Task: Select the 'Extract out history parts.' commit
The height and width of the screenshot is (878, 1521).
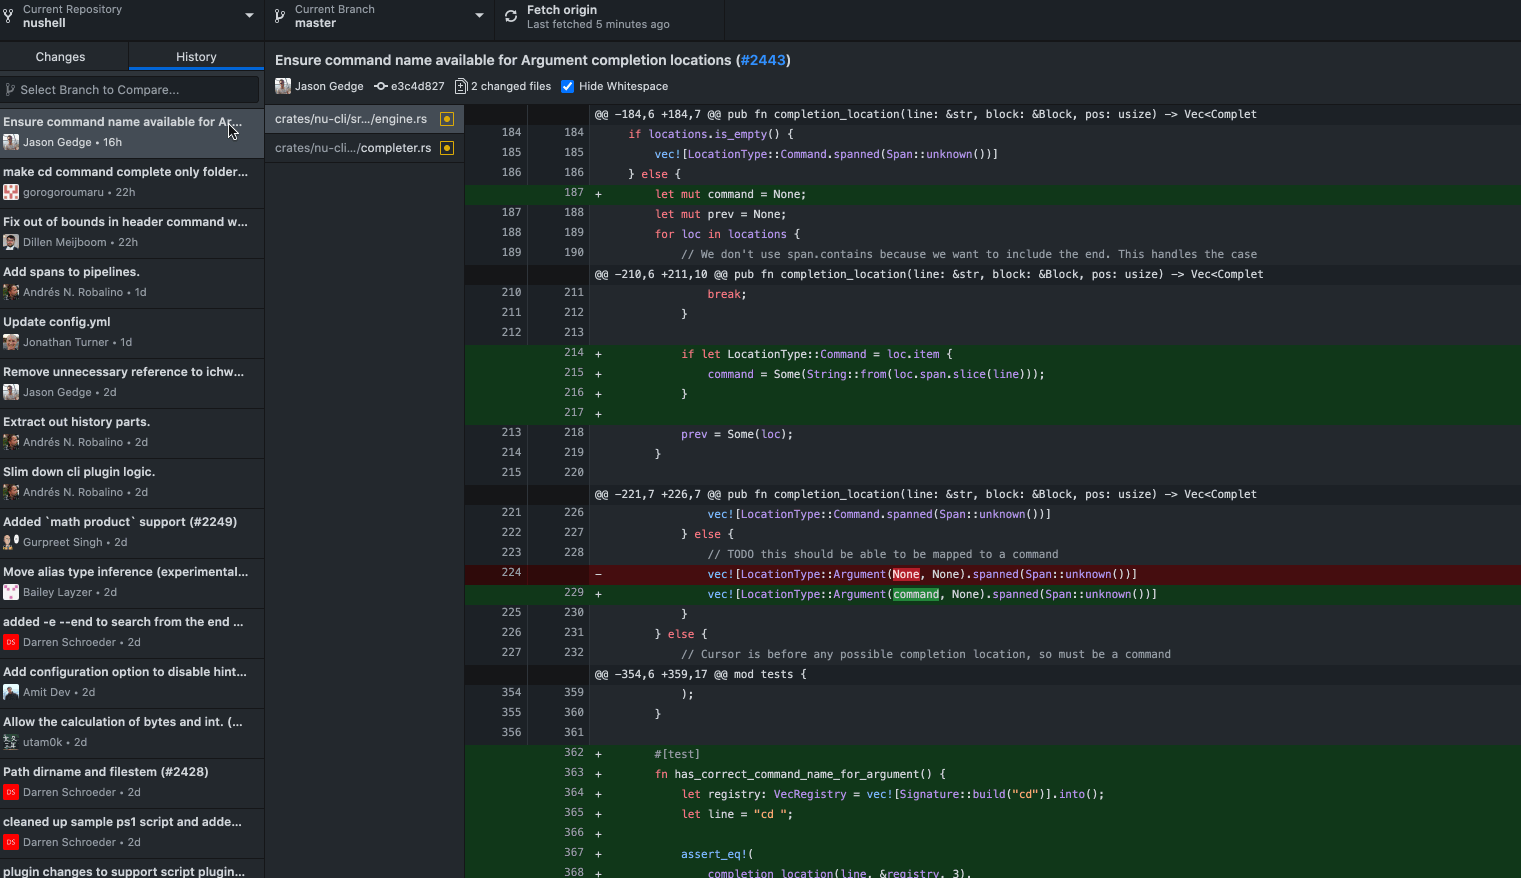Action: coord(132,432)
